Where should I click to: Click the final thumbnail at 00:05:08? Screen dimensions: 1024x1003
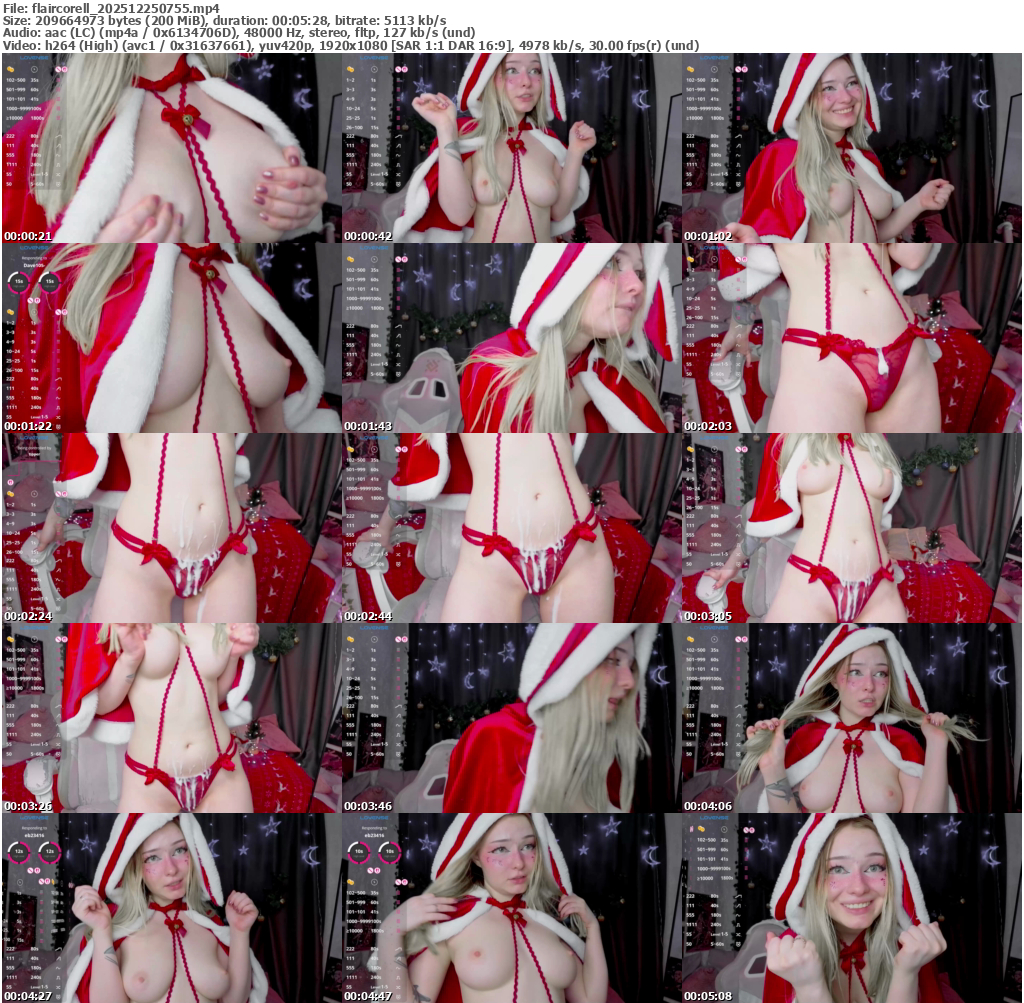tap(851, 907)
